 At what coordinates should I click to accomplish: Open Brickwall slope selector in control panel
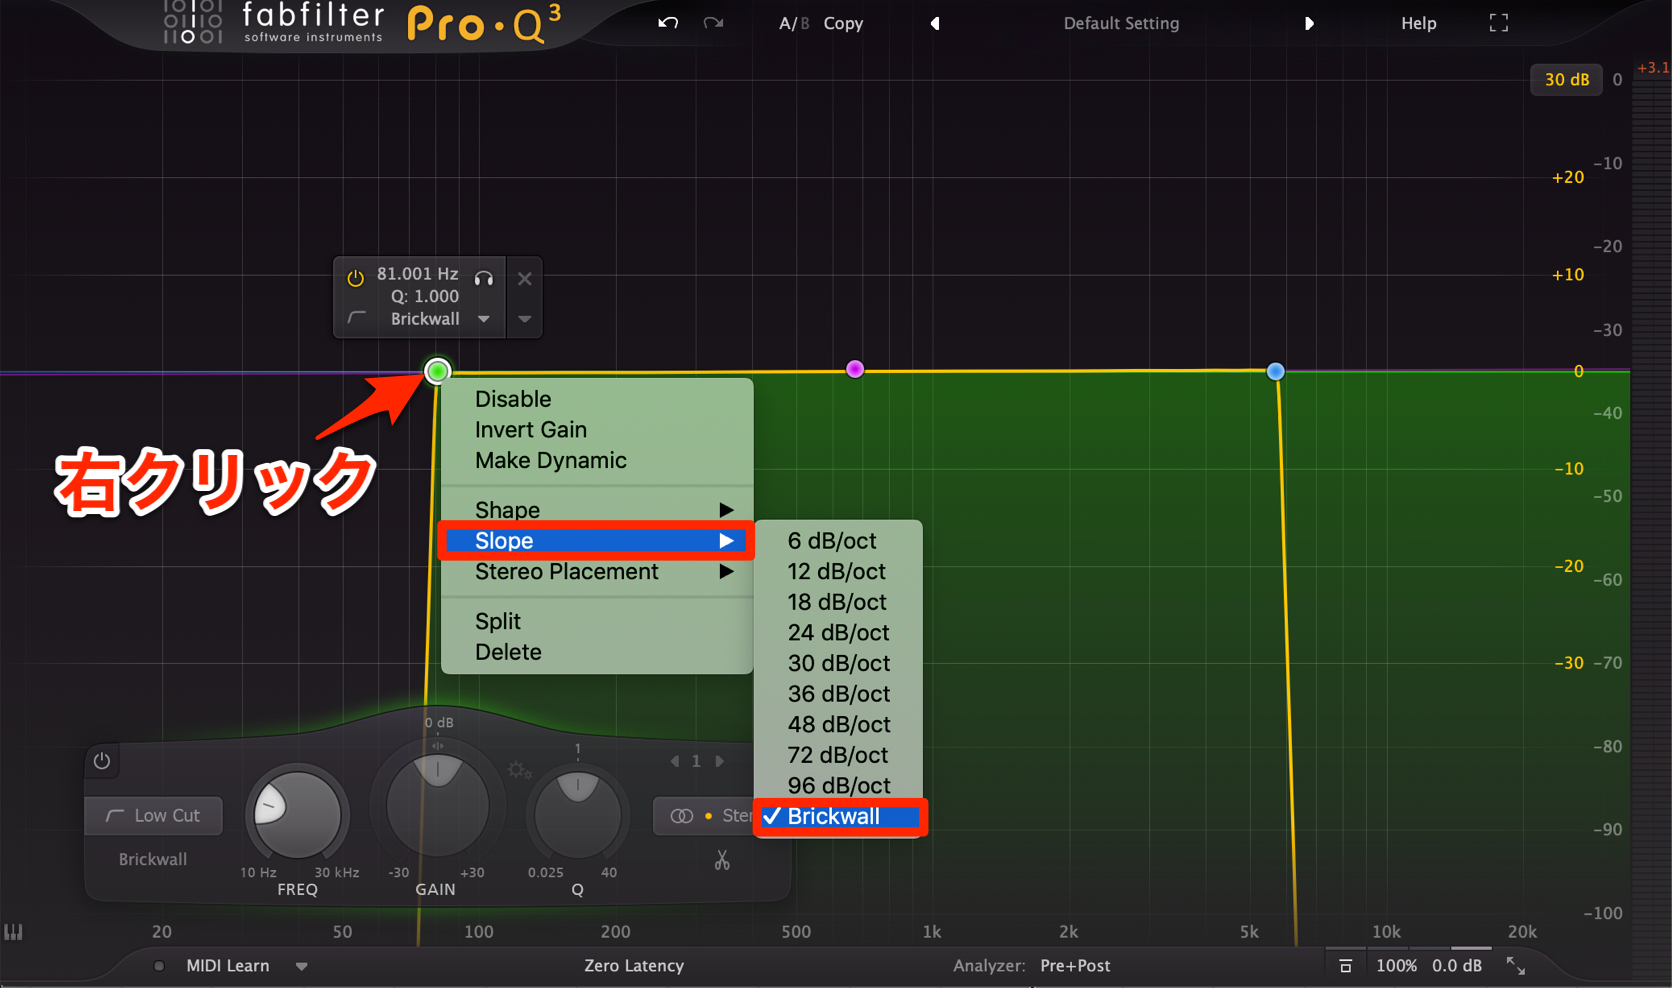153,859
